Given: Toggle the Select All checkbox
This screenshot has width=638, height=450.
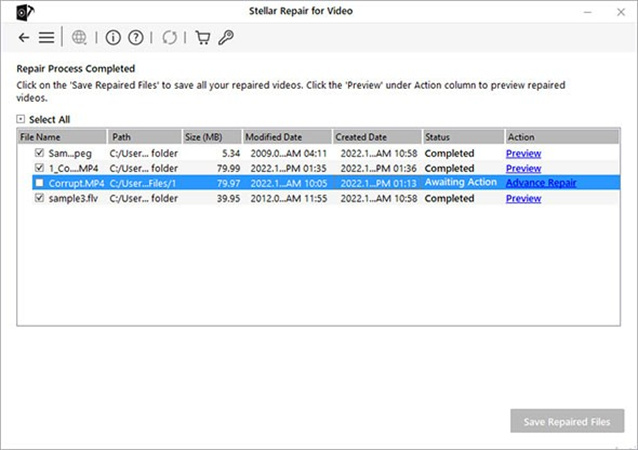Looking at the screenshot, I should pos(21,119).
